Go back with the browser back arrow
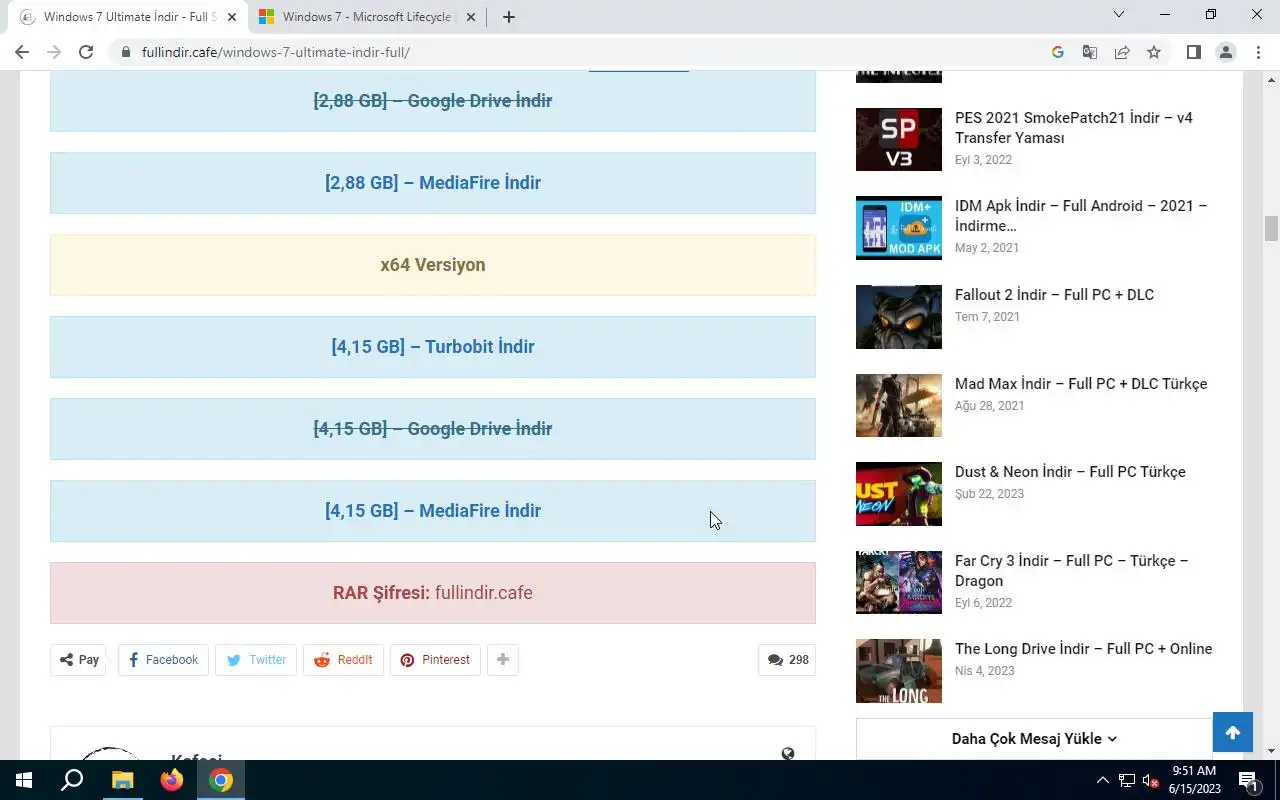The width and height of the screenshot is (1280, 800). tap(22, 52)
